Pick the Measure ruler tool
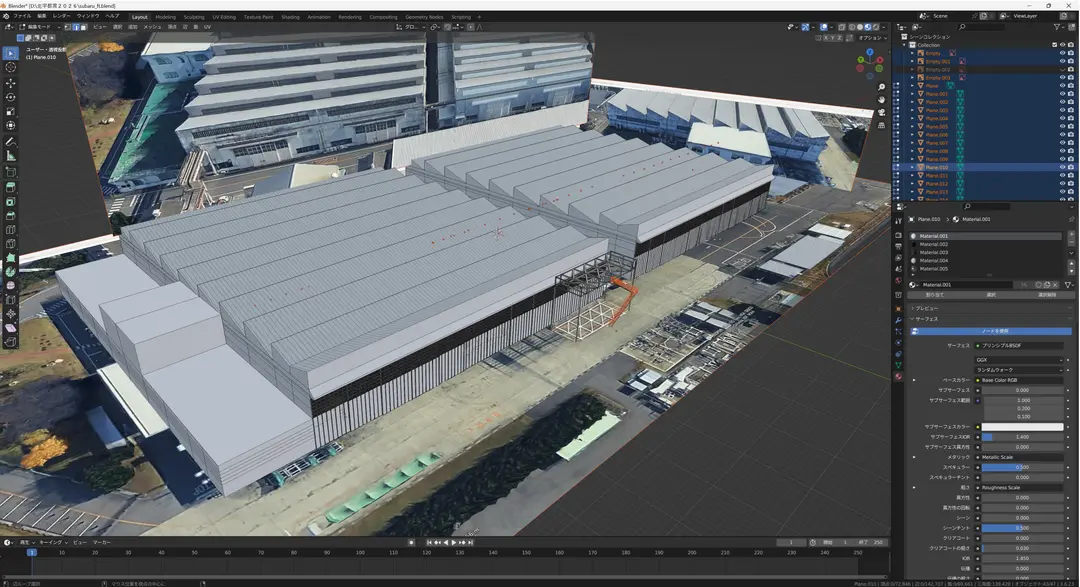 pyautogui.click(x=10, y=156)
